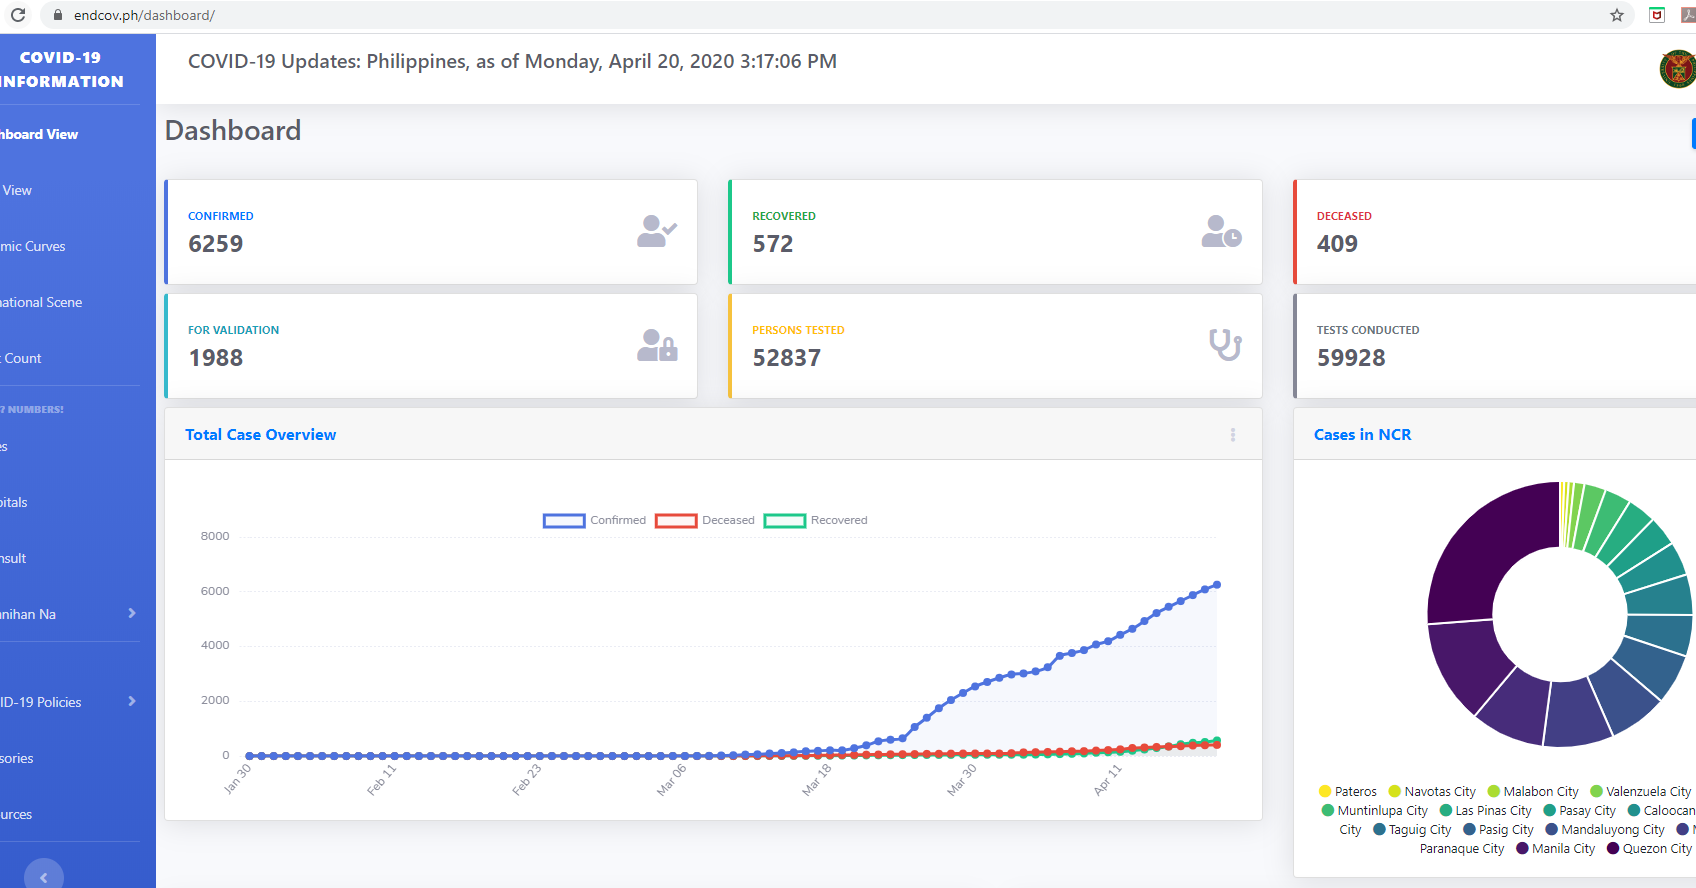Click the padlock icon in the address bar
The width and height of the screenshot is (1696, 888).
pos(57,15)
